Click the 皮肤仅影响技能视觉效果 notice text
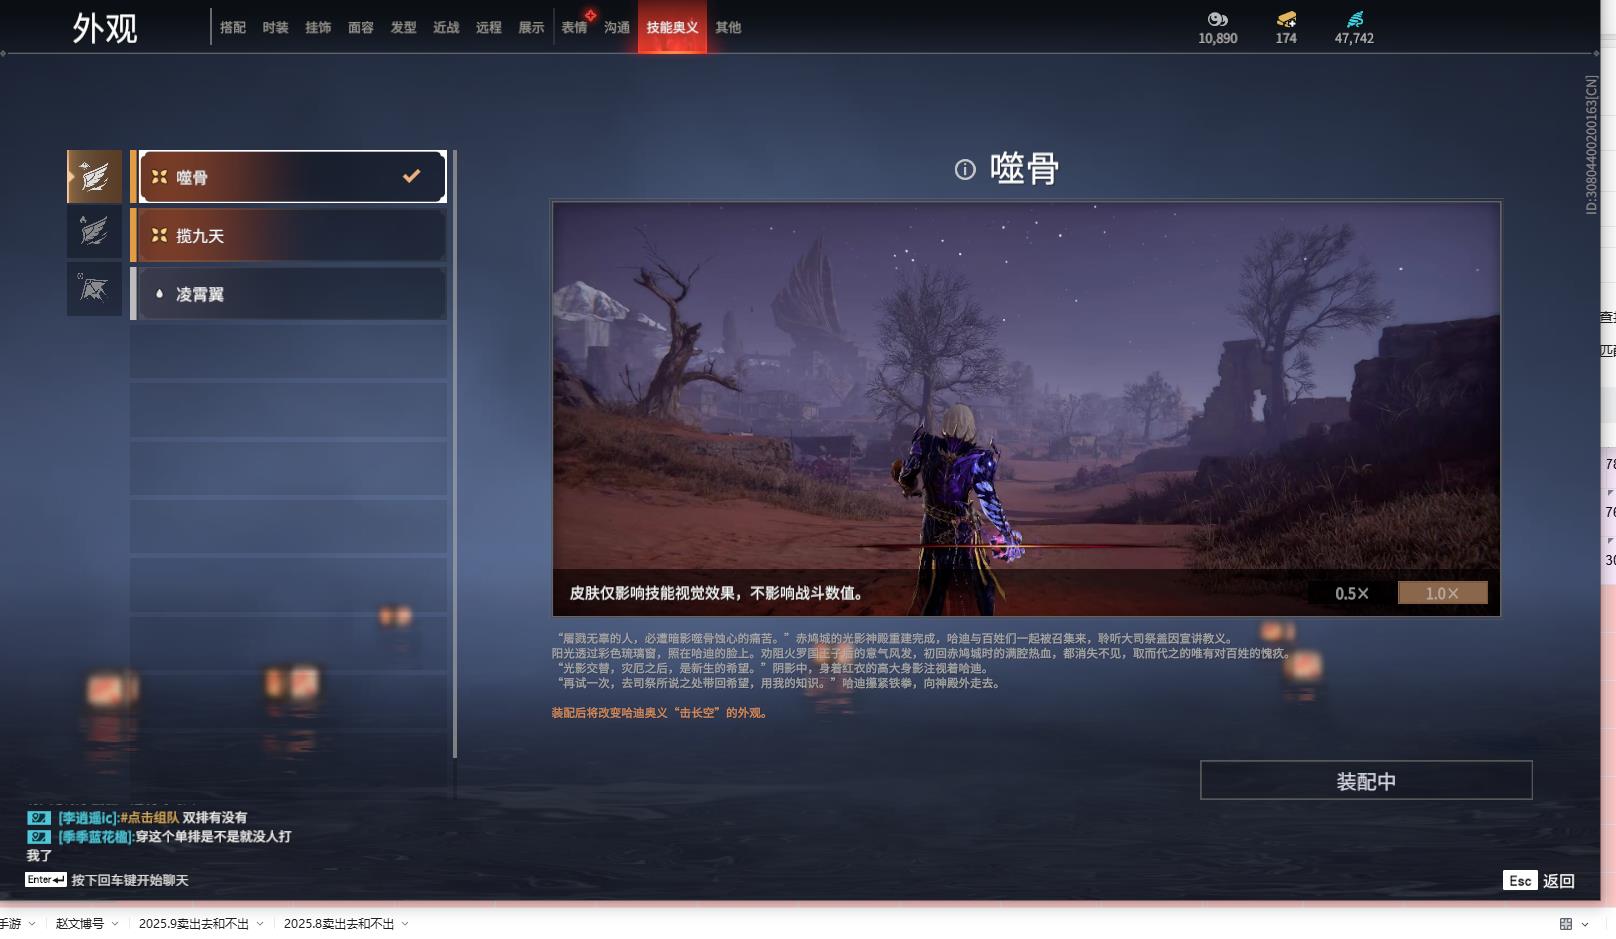1616x939 pixels. (x=716, y=593)
